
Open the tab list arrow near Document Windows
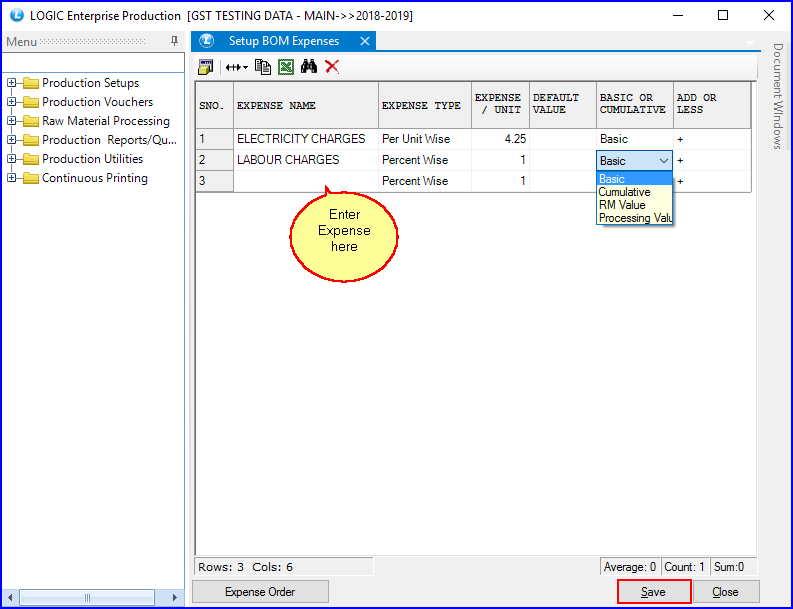(x=750, y=43)
